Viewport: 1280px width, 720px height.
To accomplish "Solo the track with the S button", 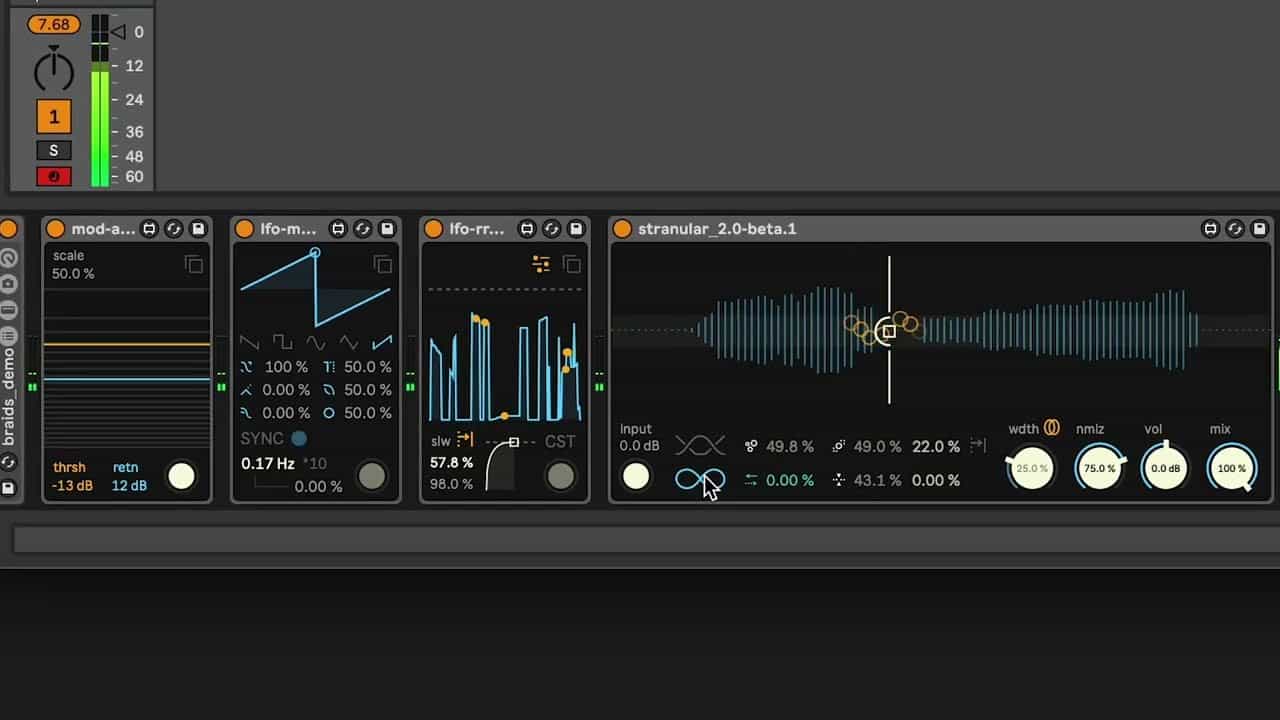I will [54, 150].
